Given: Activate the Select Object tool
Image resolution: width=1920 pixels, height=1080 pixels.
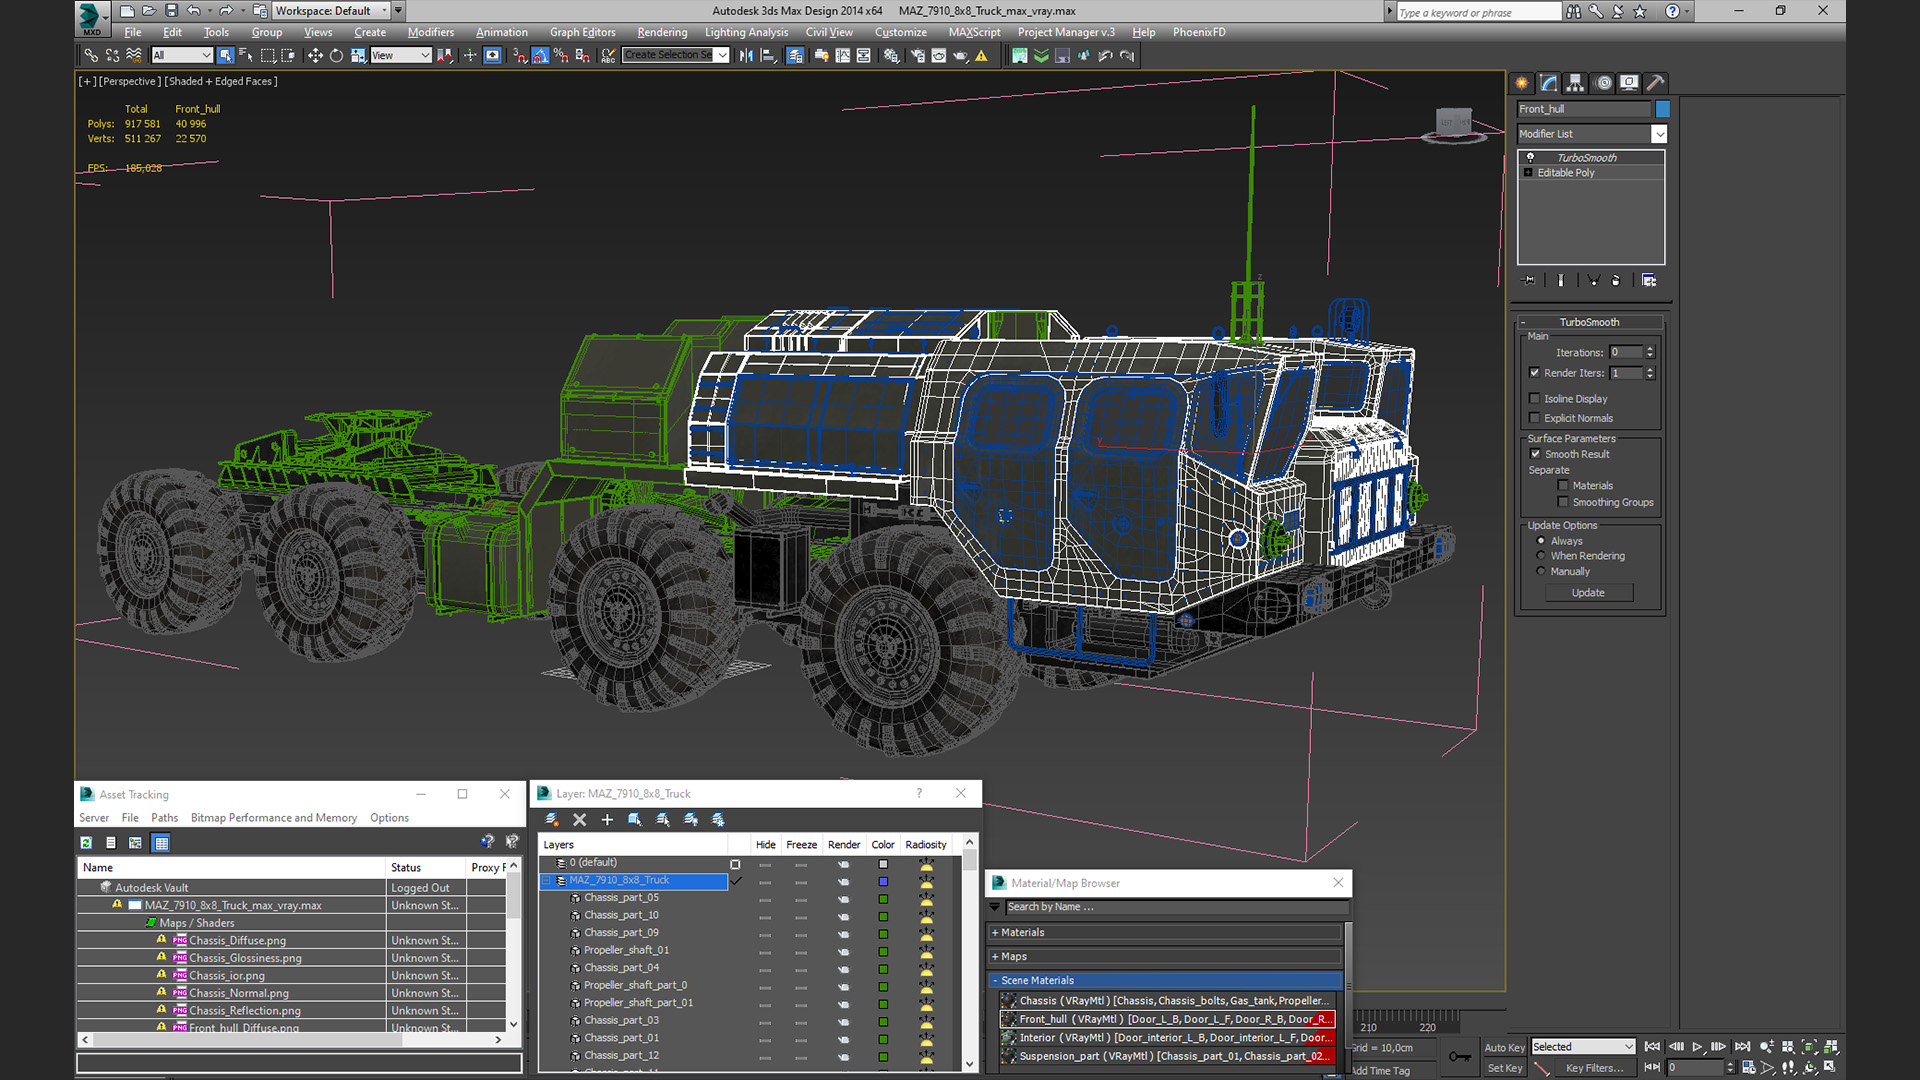Looking at the screenshot, I should coord(225,56).
